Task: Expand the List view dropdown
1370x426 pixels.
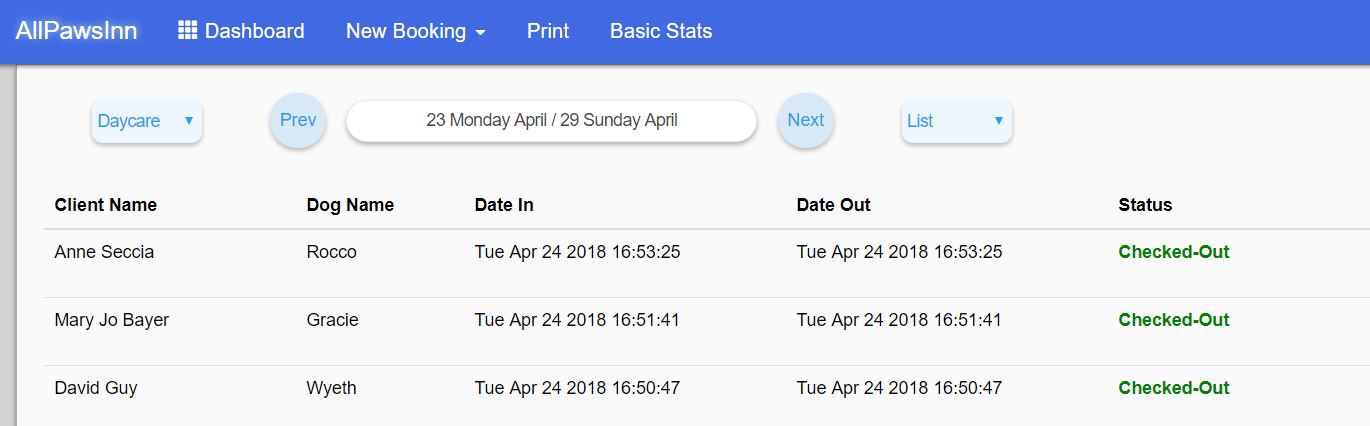Action: click(956, 121)
